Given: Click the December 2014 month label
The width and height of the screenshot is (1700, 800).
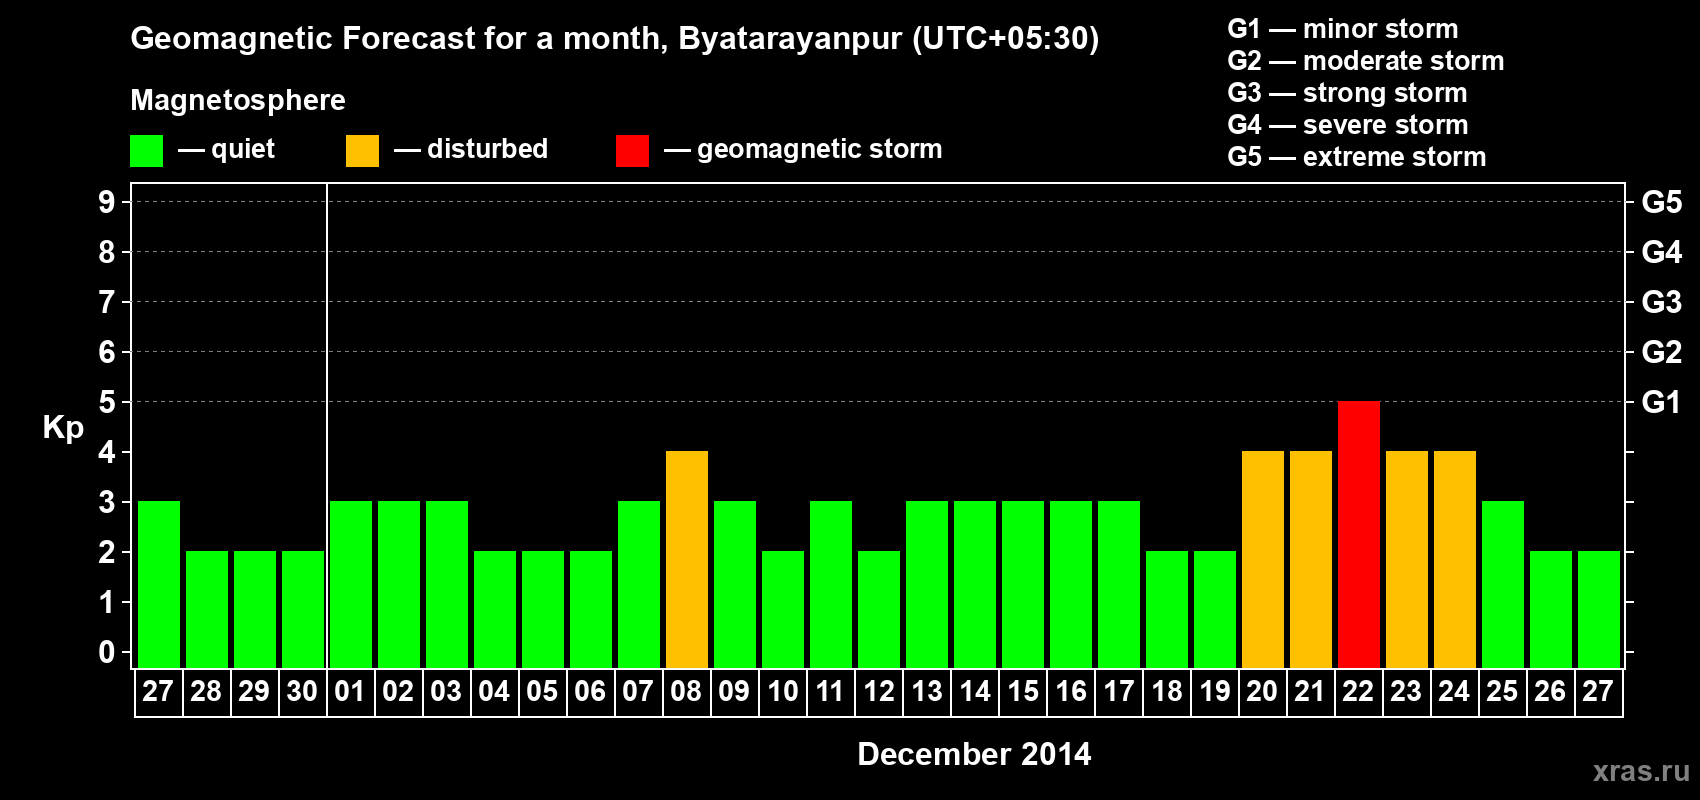Looking at the screenshot, I should (974, 754).
